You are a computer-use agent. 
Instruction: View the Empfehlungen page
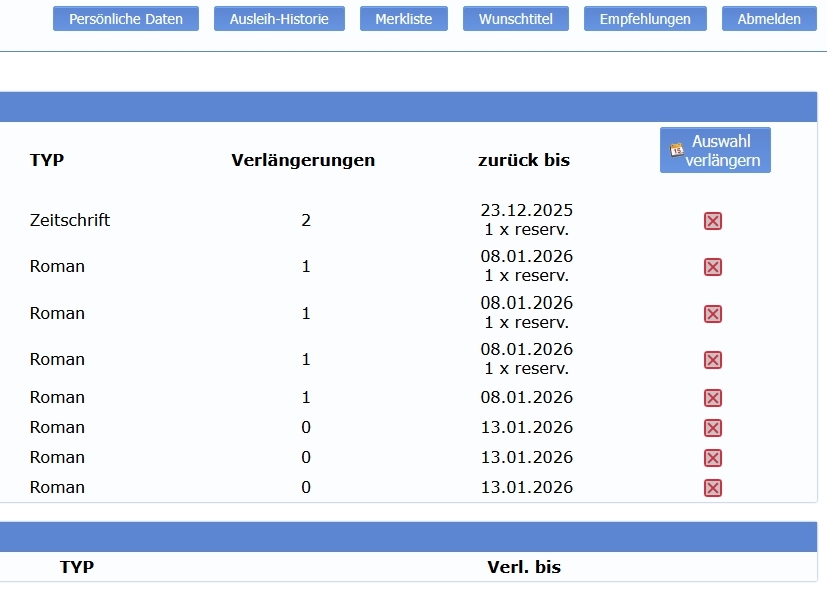pos(645,19)
